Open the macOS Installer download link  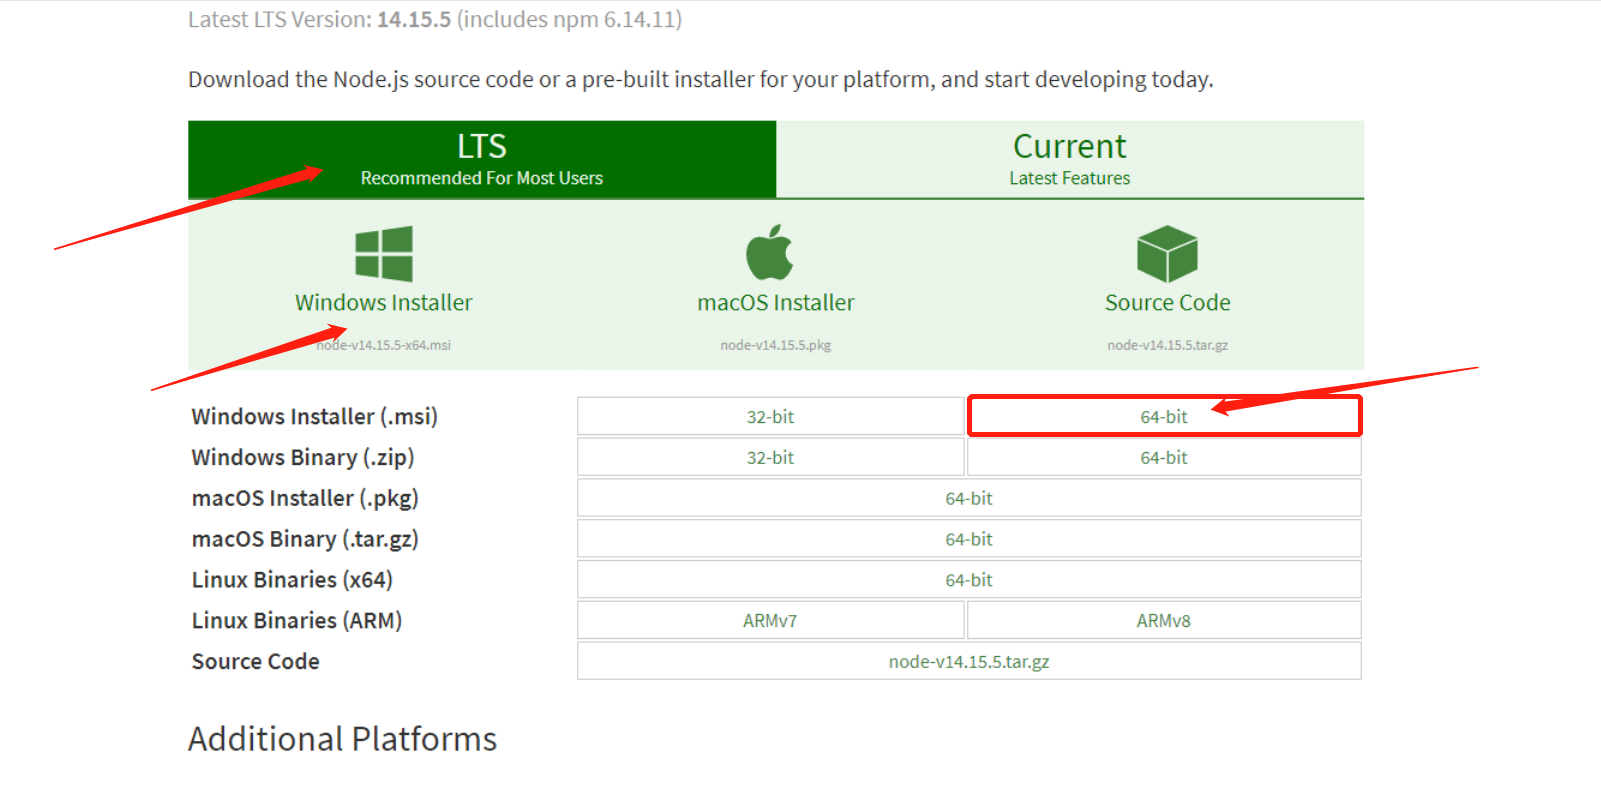click(776, 302)
